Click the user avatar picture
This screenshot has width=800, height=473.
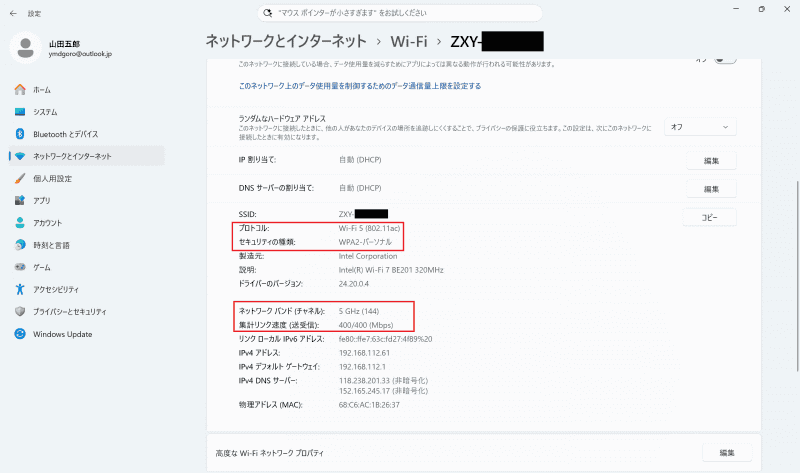[x=26, y=48]
